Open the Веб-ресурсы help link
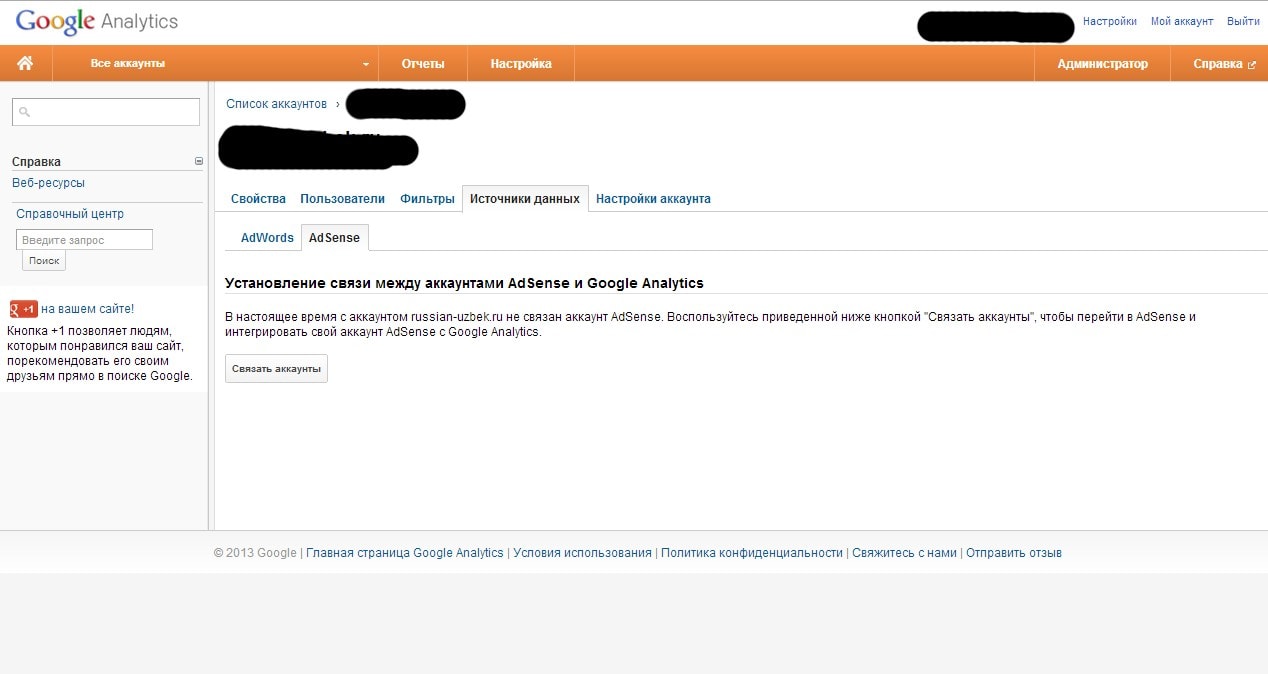Screen dimensions: 1268x674 48,183
